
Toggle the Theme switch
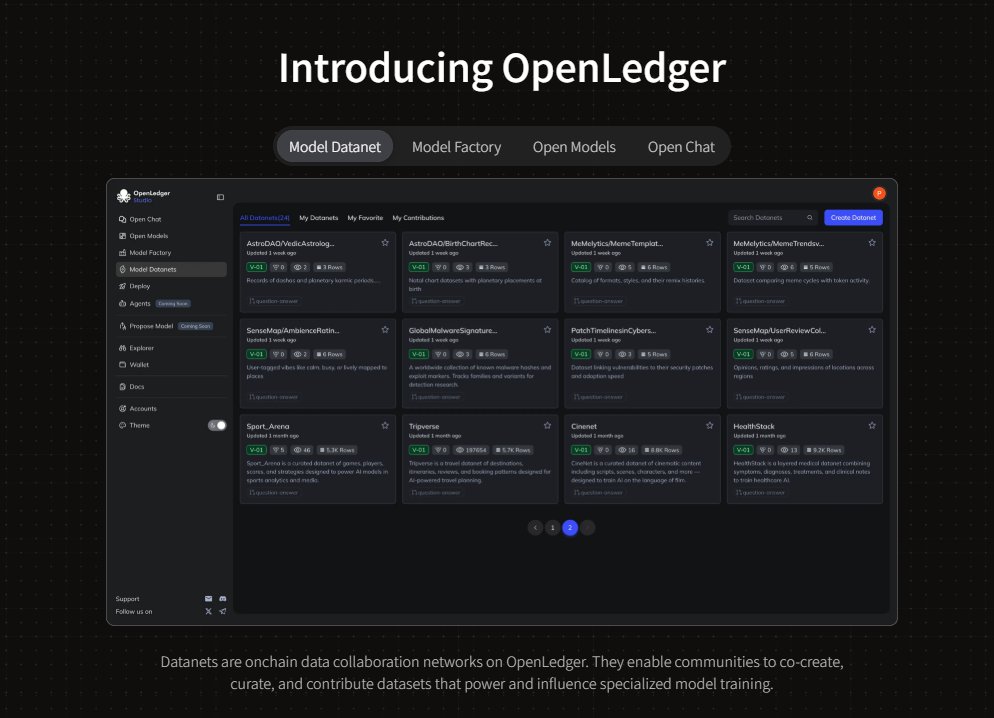(x=217, y=425)
